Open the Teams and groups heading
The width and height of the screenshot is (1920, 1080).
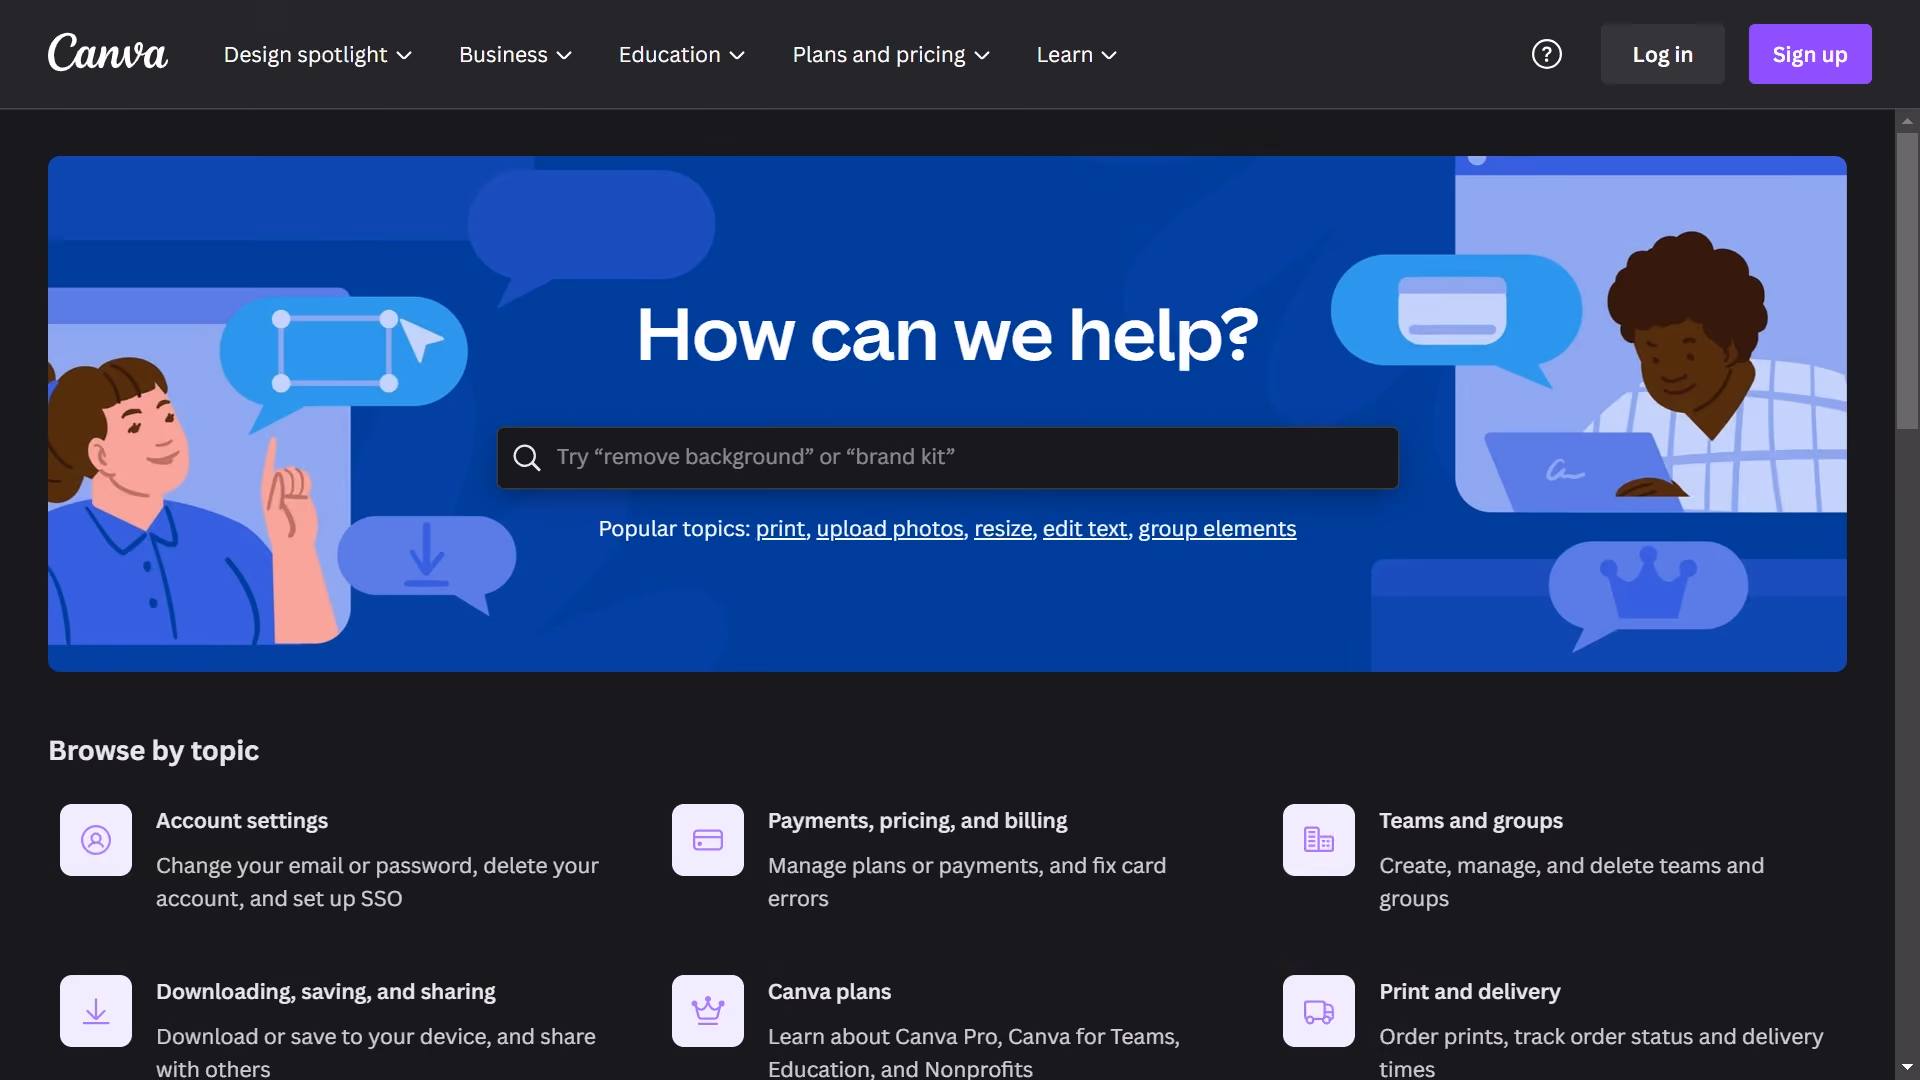tap(1471, 821)
